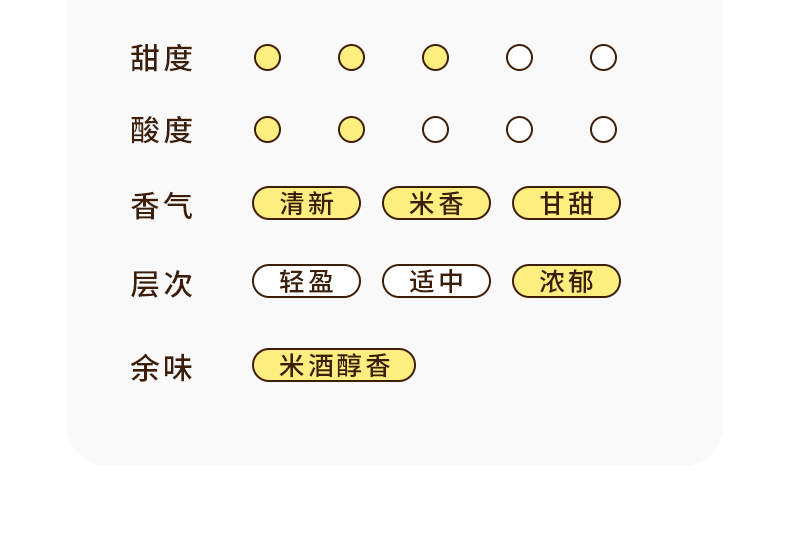Choose the 轻盈 body level
The image size is (790, 556).
tap(306, 281)
